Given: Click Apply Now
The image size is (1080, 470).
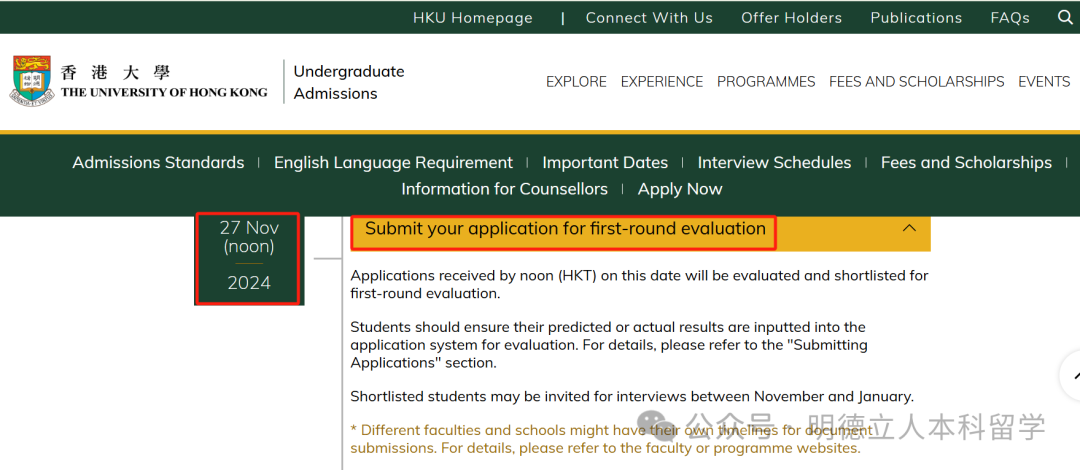Looking at the screenshot, I should coord(680,189).
